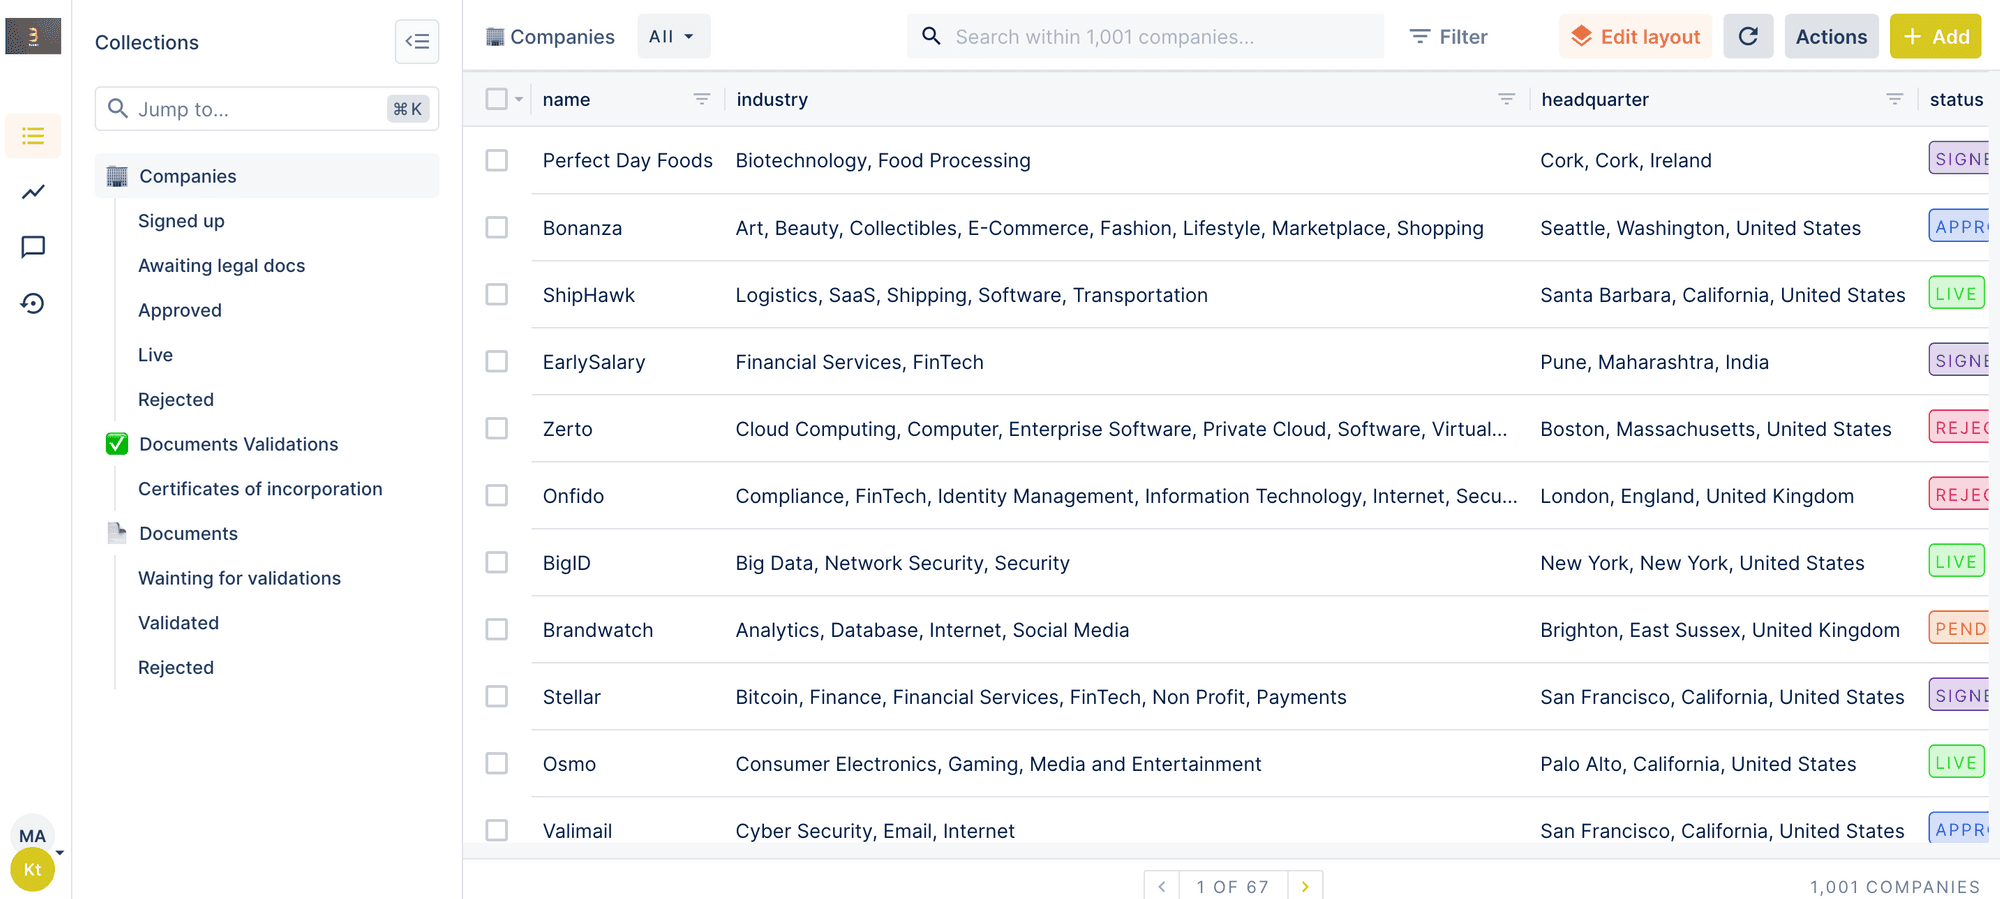Image resolution: width=2000 pixels, height=899 pixels.
Task: Click the Documents Validations green check icon
Action: [117, 444]
